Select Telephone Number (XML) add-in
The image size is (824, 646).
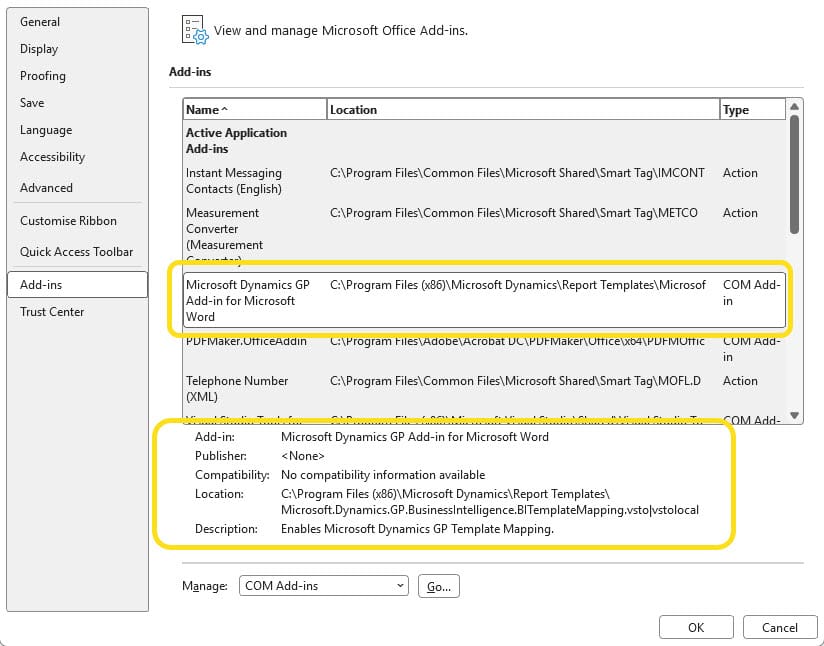(484, 388)
